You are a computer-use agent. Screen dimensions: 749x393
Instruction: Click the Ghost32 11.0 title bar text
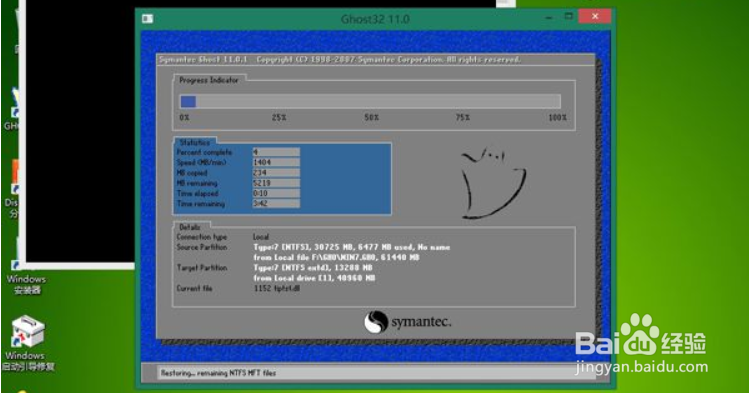(x=375, y=19)
